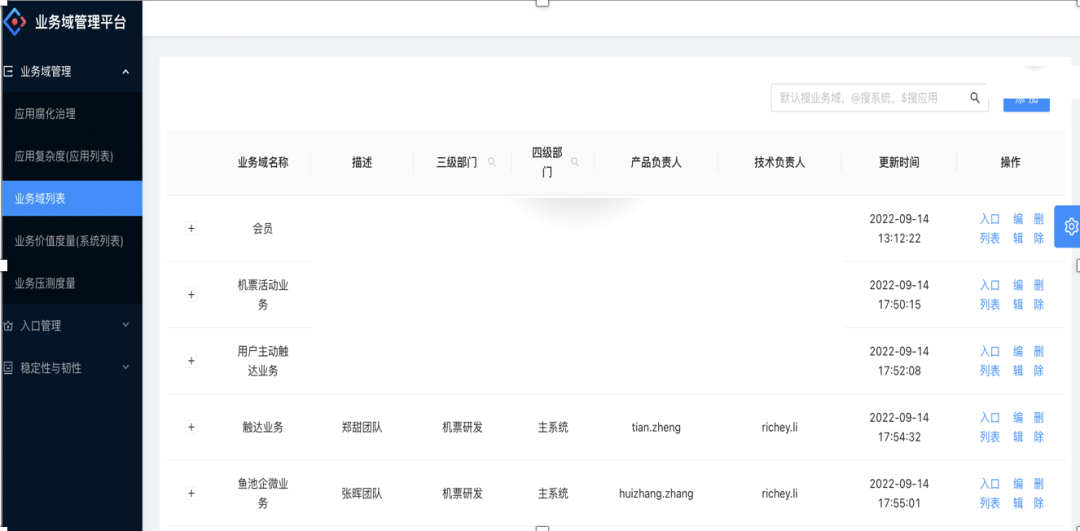Collapse the 业务域管理 menu chevron
The image size is (1080, 531).
pyautogui.click(x=125, y=72)
